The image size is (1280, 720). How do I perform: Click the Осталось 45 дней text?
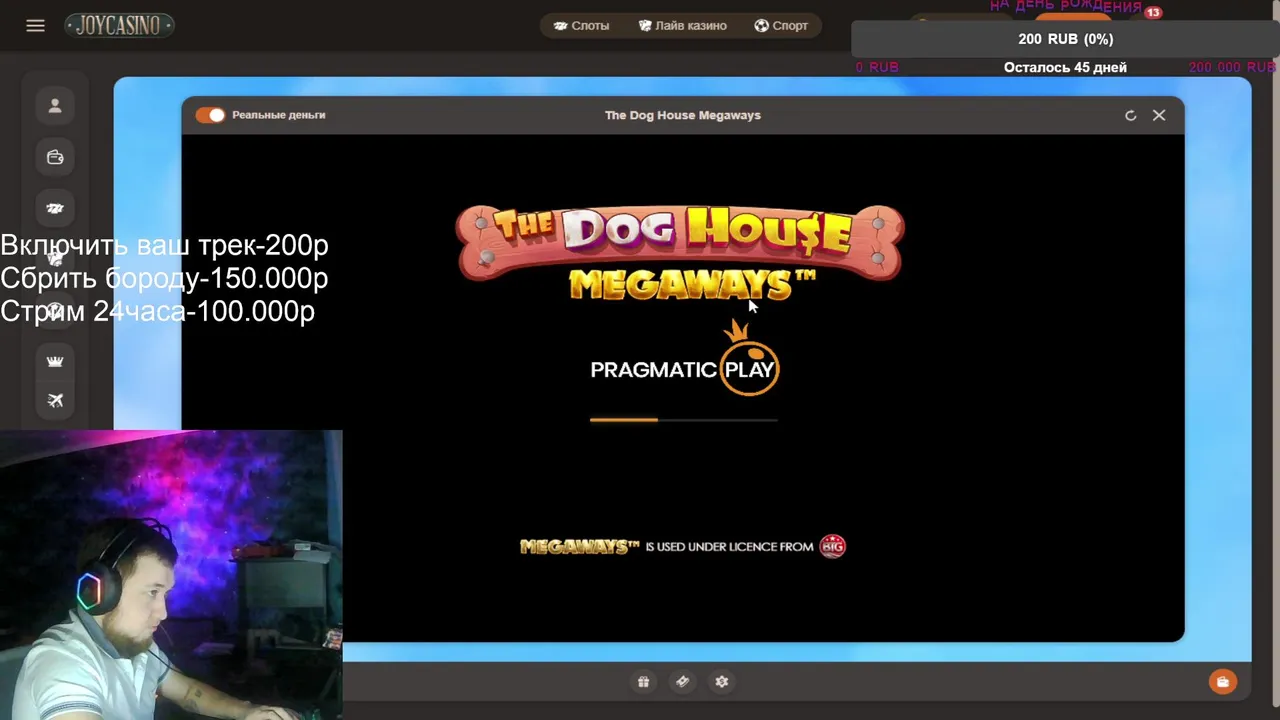(x=1065, y=67)
